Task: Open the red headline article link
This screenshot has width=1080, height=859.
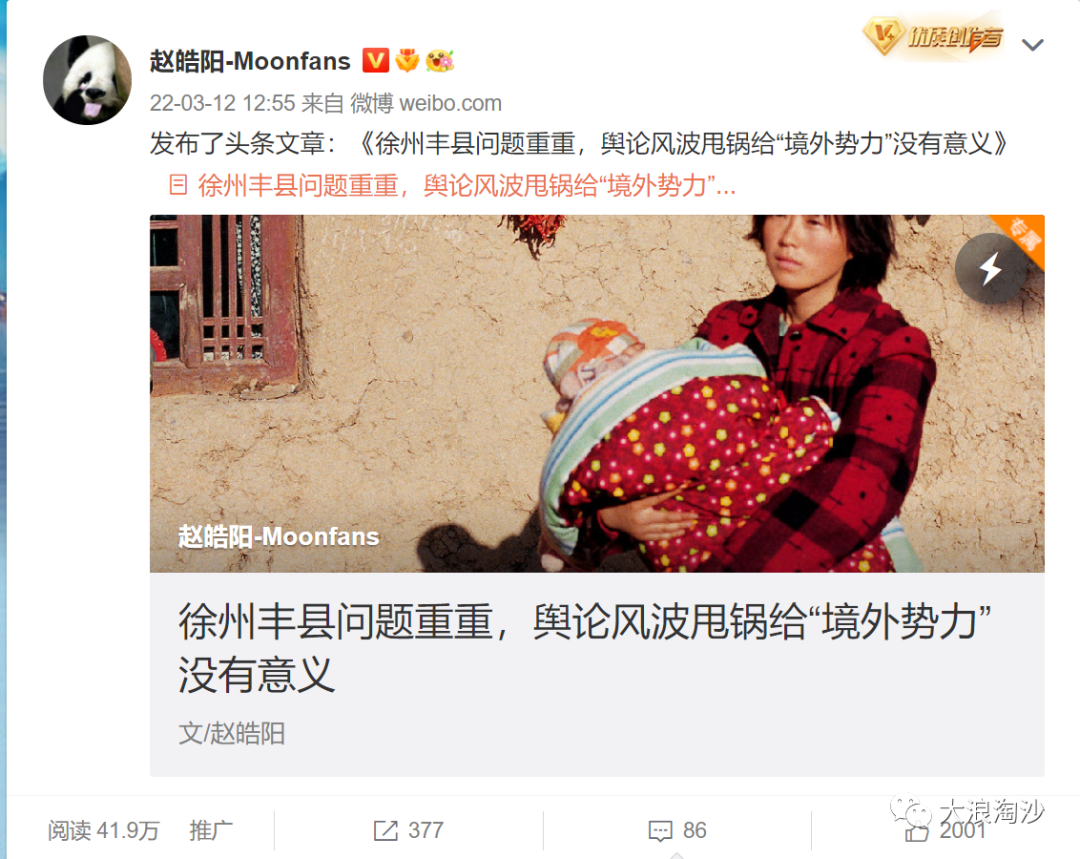Action: coord(466,185)
